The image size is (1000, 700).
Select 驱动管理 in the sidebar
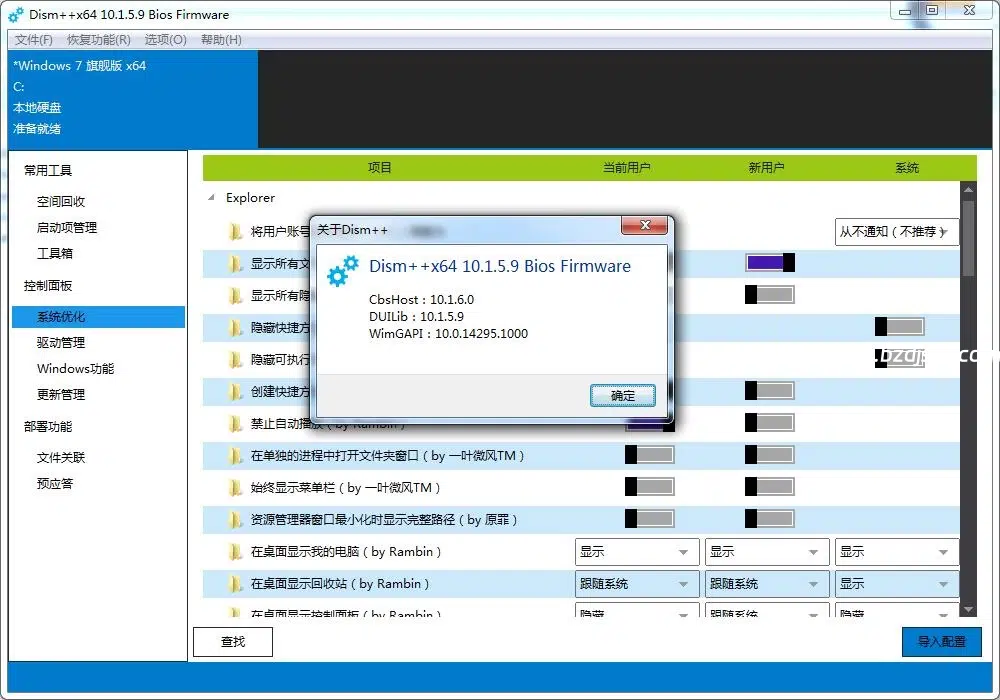tap(61, 343)
